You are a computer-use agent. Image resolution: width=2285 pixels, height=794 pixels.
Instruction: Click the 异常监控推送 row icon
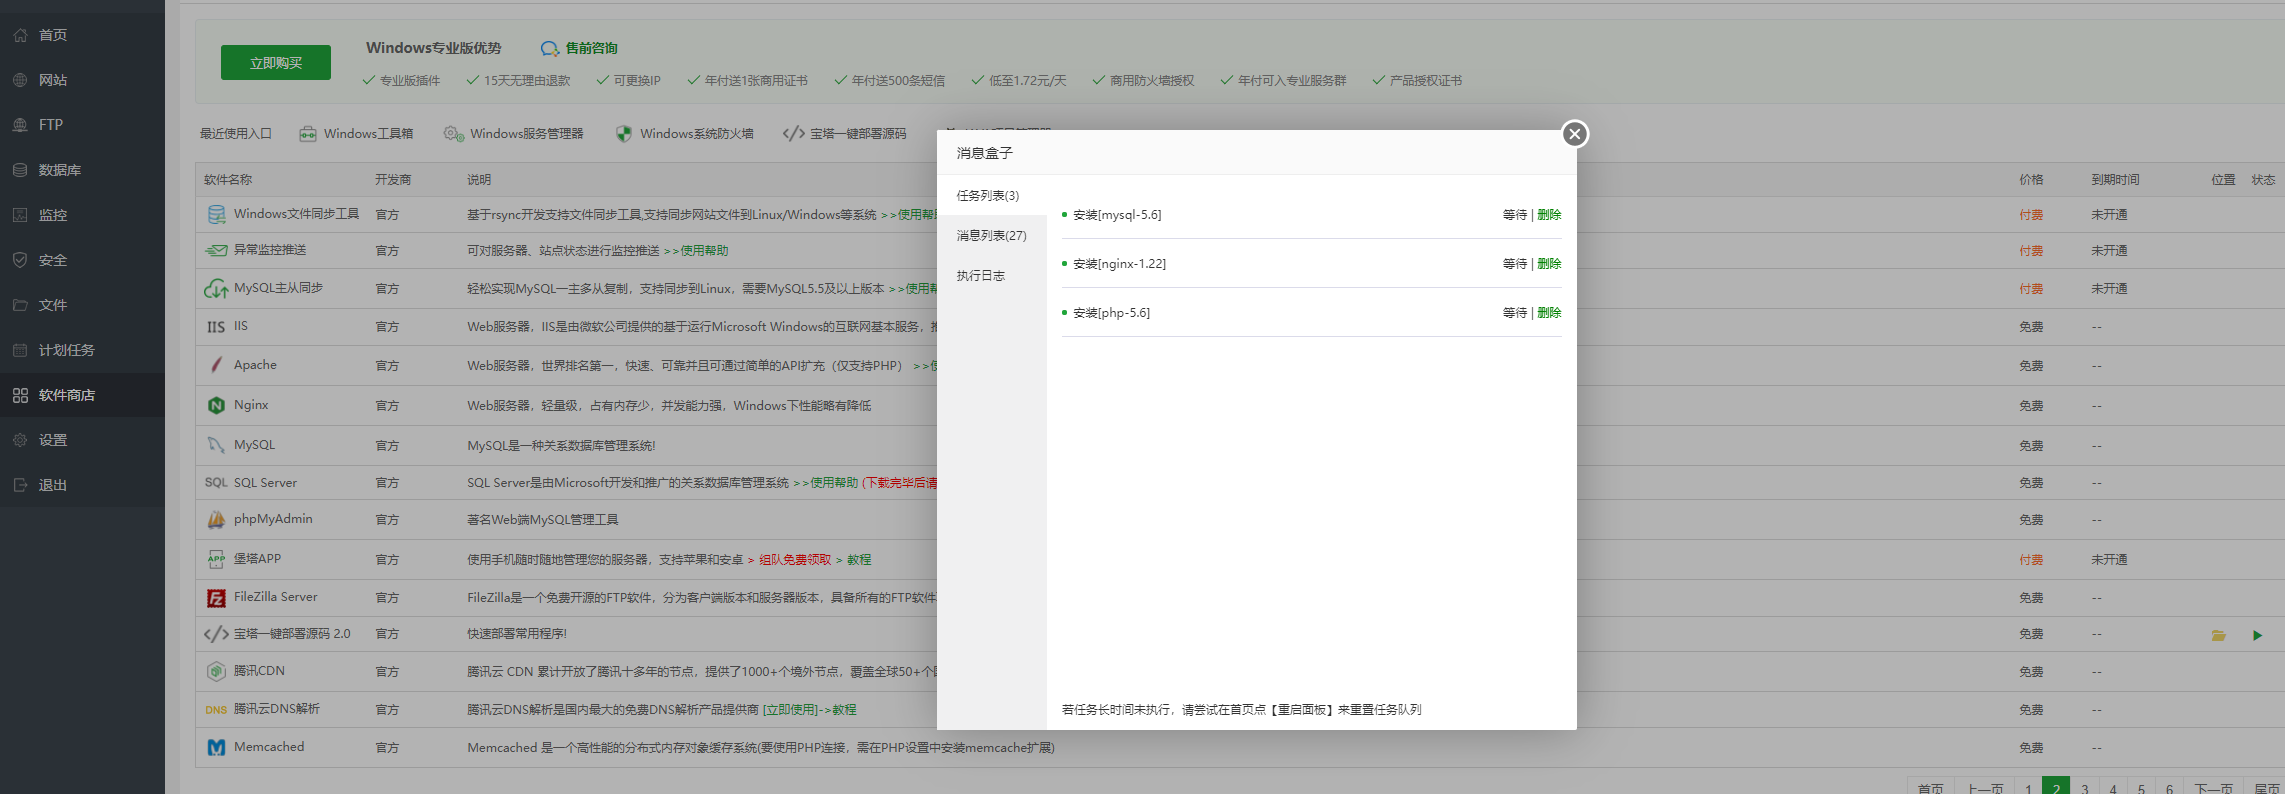coord(216,250)
